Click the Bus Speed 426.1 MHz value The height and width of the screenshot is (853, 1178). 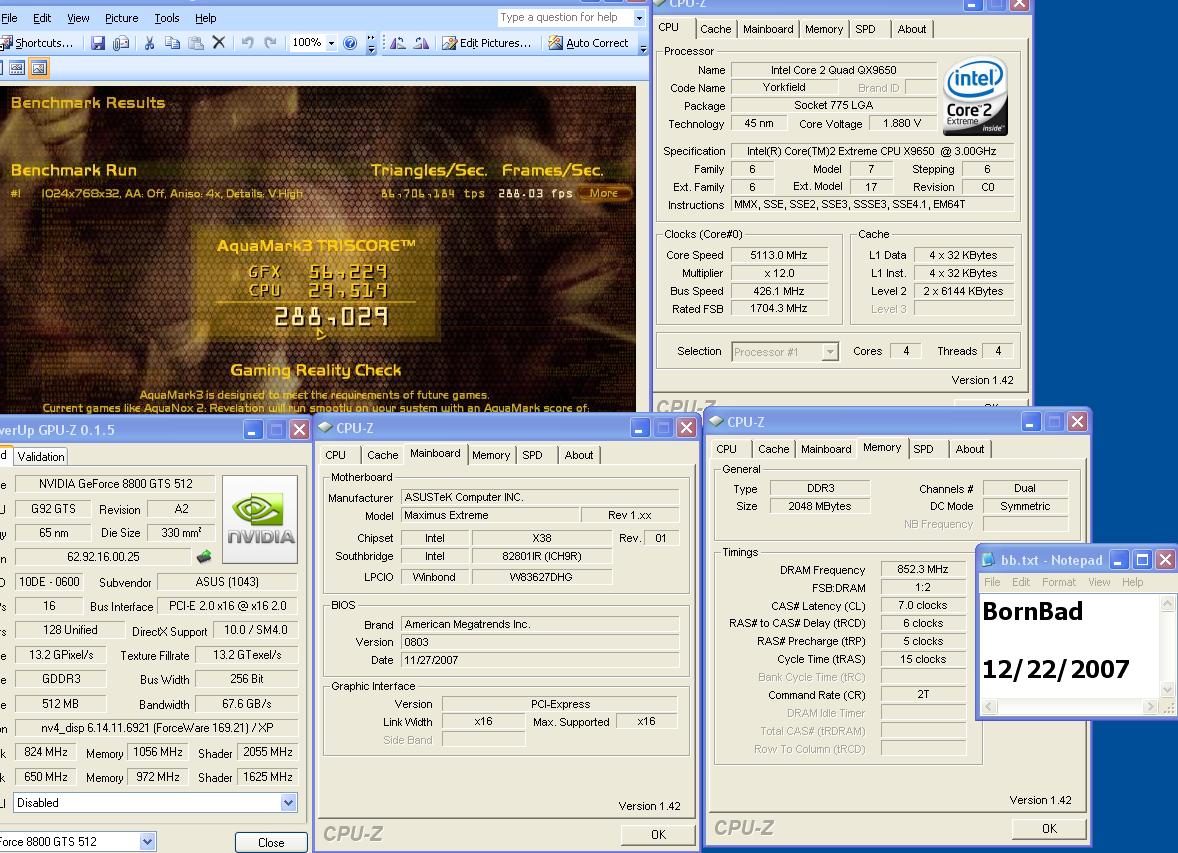click(778, 292)
